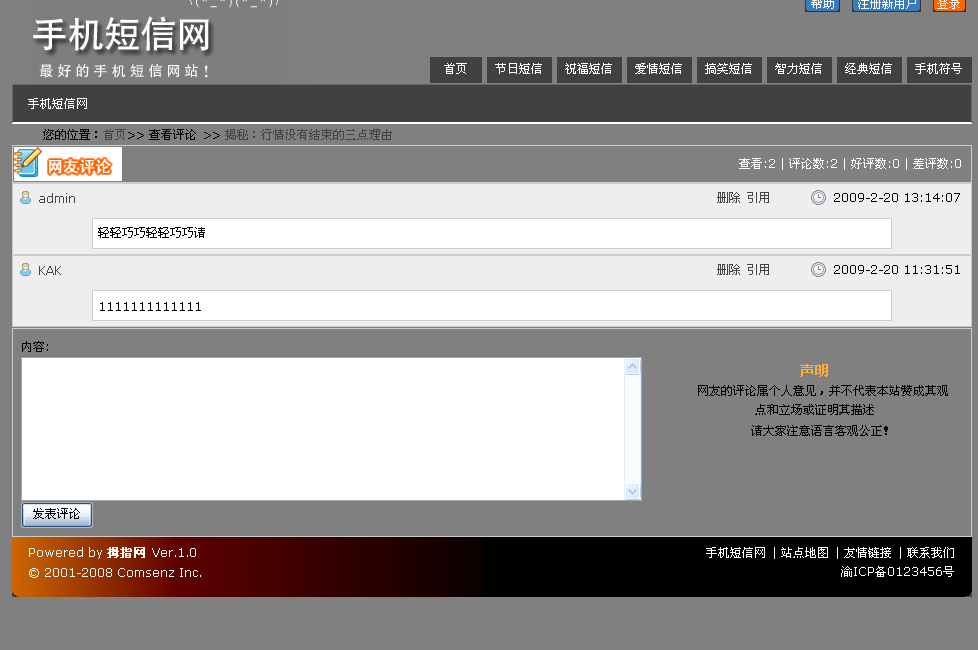Click breadcrumb 揭秘：行情没有结束的三点理由
This screenshot has height=650, width=978.
[x=308, y=135]
